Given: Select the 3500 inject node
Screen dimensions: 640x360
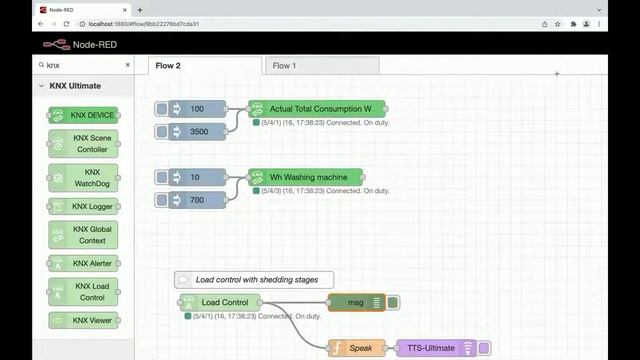Looking at the screenshot, I should tap(197, 132).
